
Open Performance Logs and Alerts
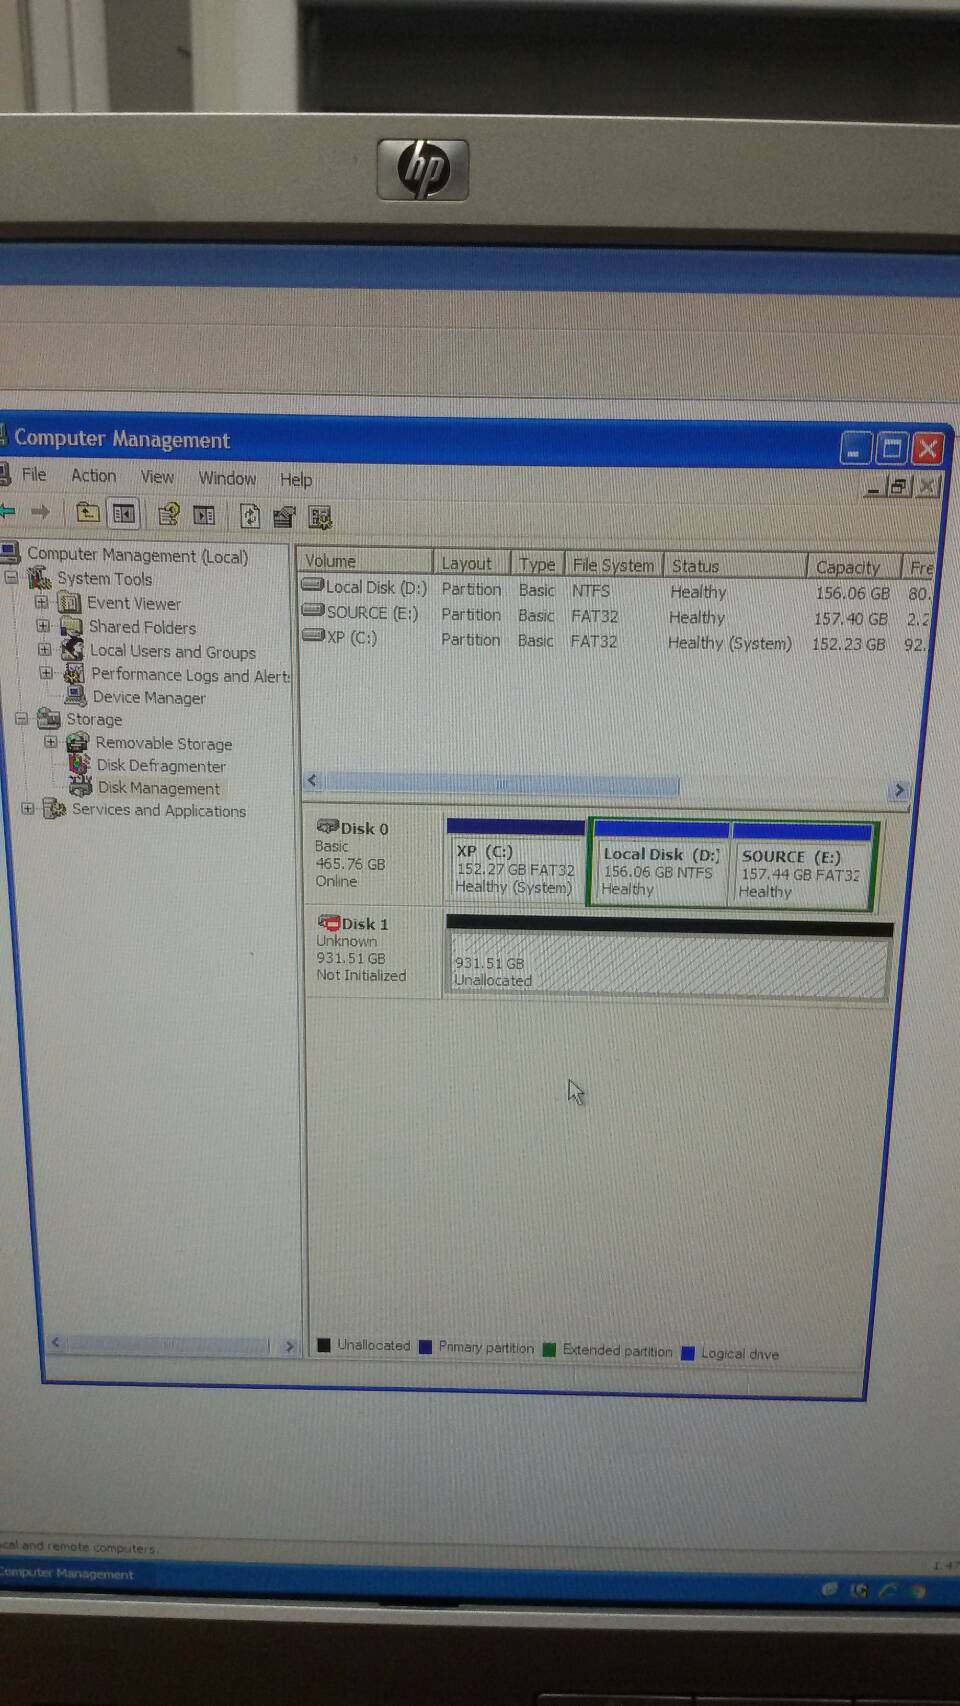pos(190,675)
